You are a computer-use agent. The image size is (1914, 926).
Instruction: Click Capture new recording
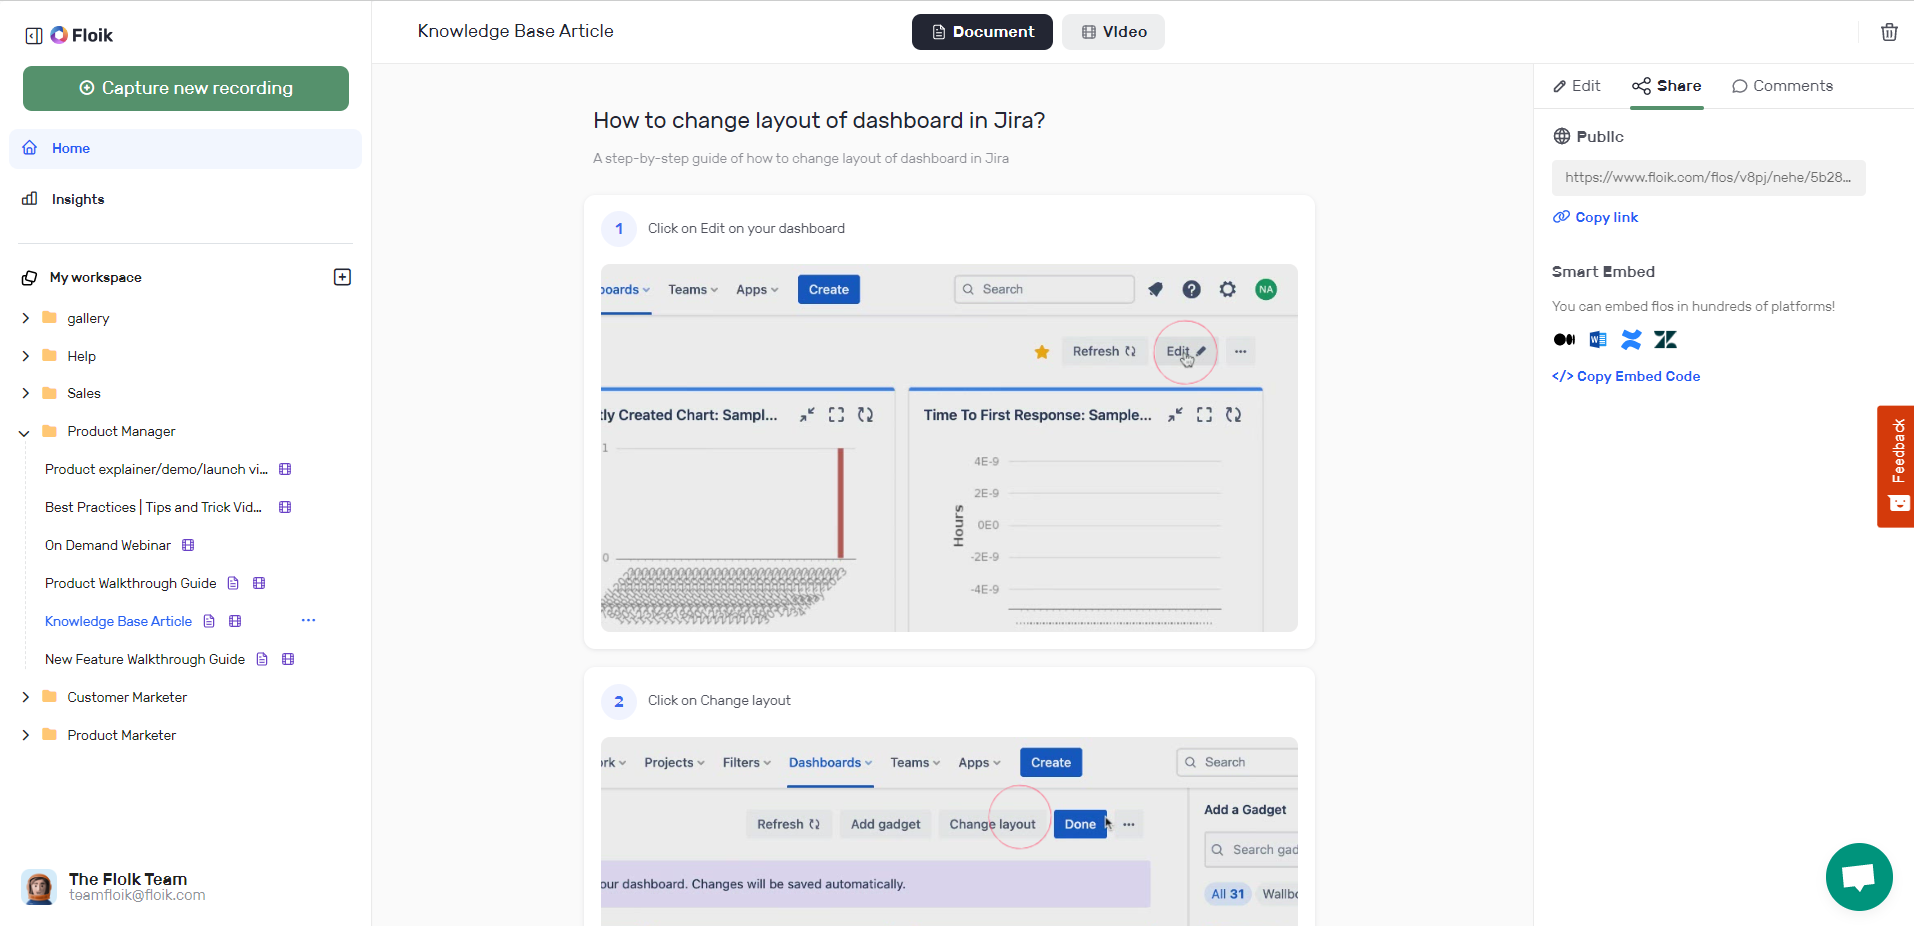(185, 88)
